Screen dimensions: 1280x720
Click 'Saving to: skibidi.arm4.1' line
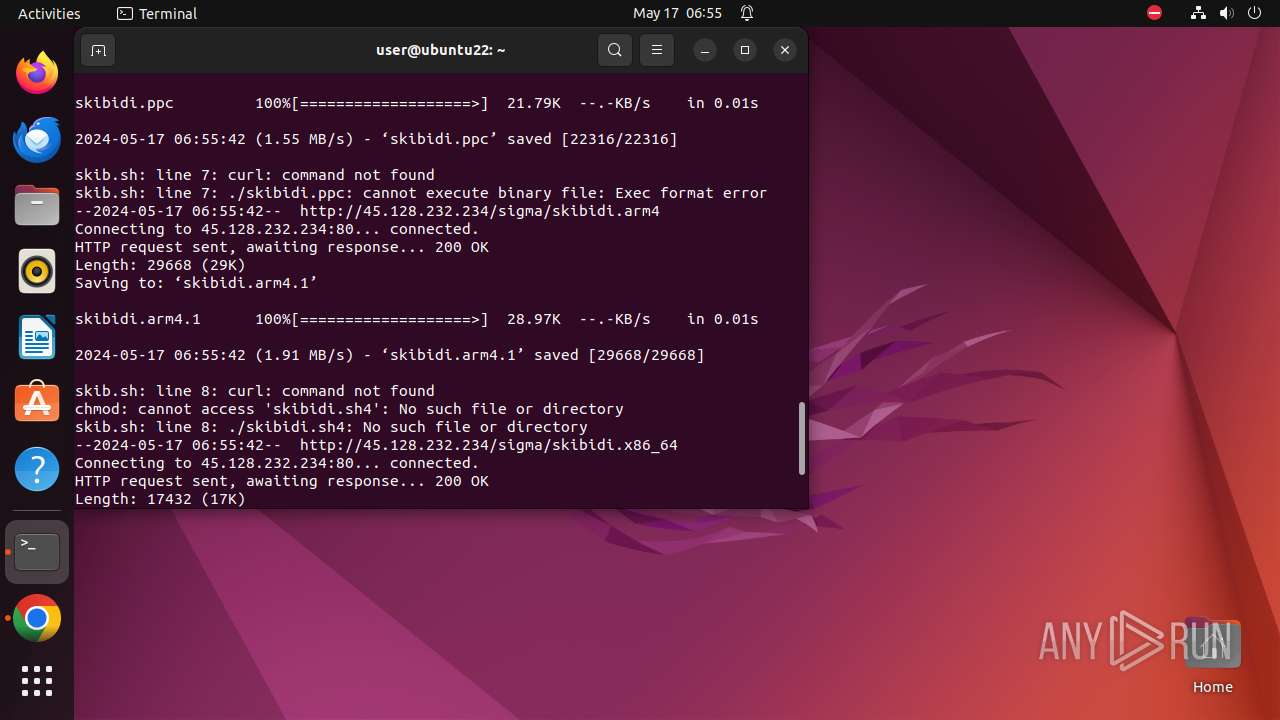(196, 283)
